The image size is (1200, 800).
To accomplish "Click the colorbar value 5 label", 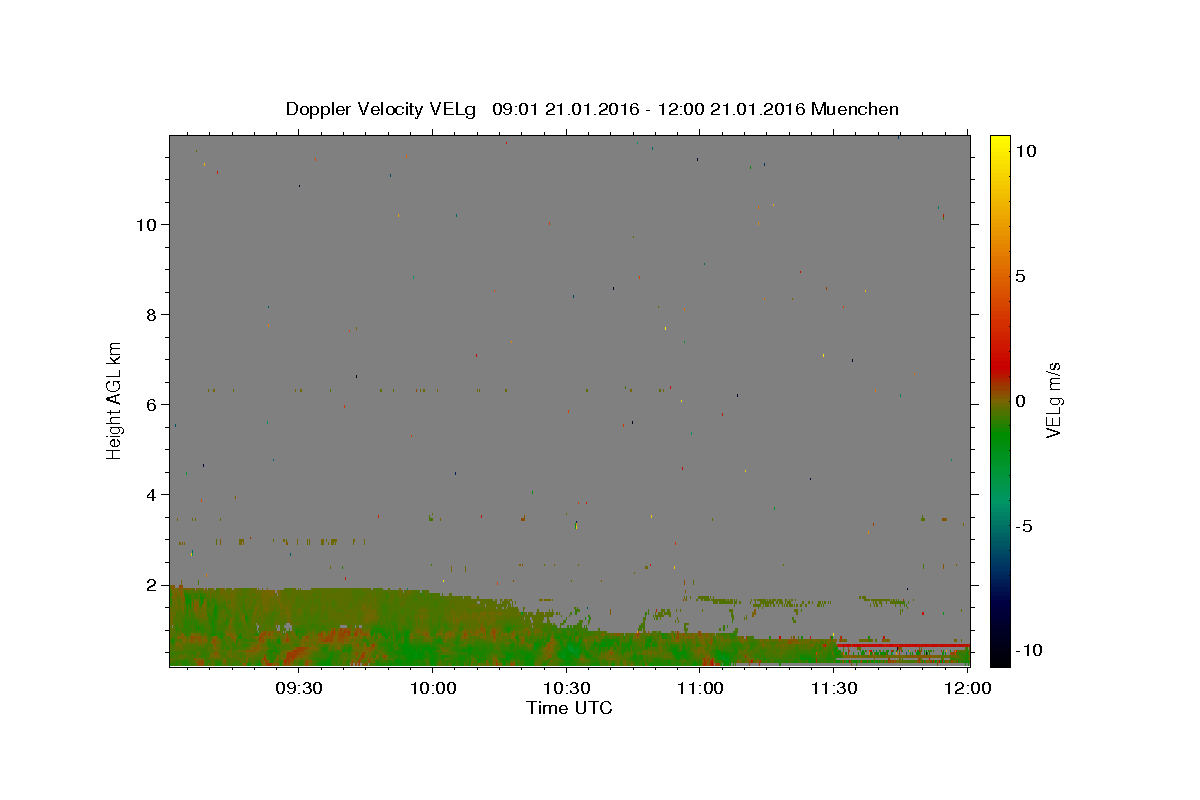I will coord(1020,276).
